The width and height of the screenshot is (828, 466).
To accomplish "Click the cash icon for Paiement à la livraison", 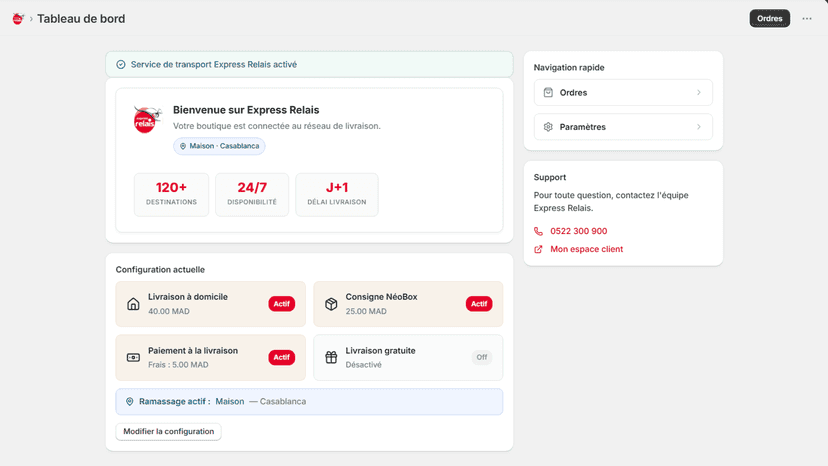I will (133, 358).
